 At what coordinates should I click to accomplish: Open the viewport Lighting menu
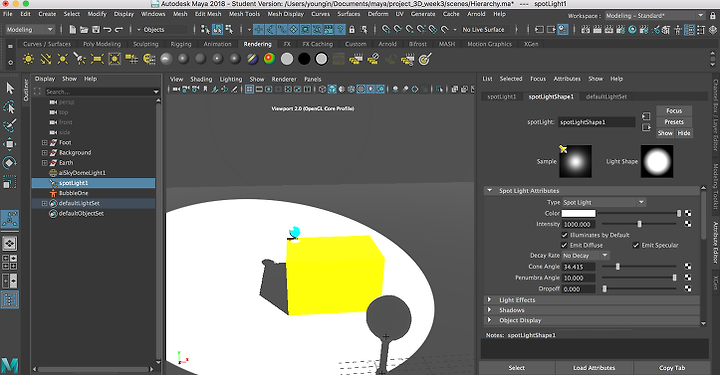tap(231, 79)
